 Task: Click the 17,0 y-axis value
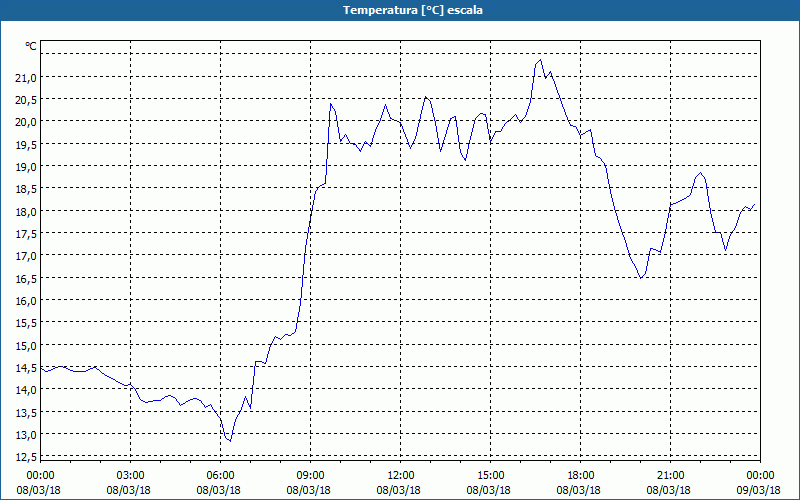[26, 256]
